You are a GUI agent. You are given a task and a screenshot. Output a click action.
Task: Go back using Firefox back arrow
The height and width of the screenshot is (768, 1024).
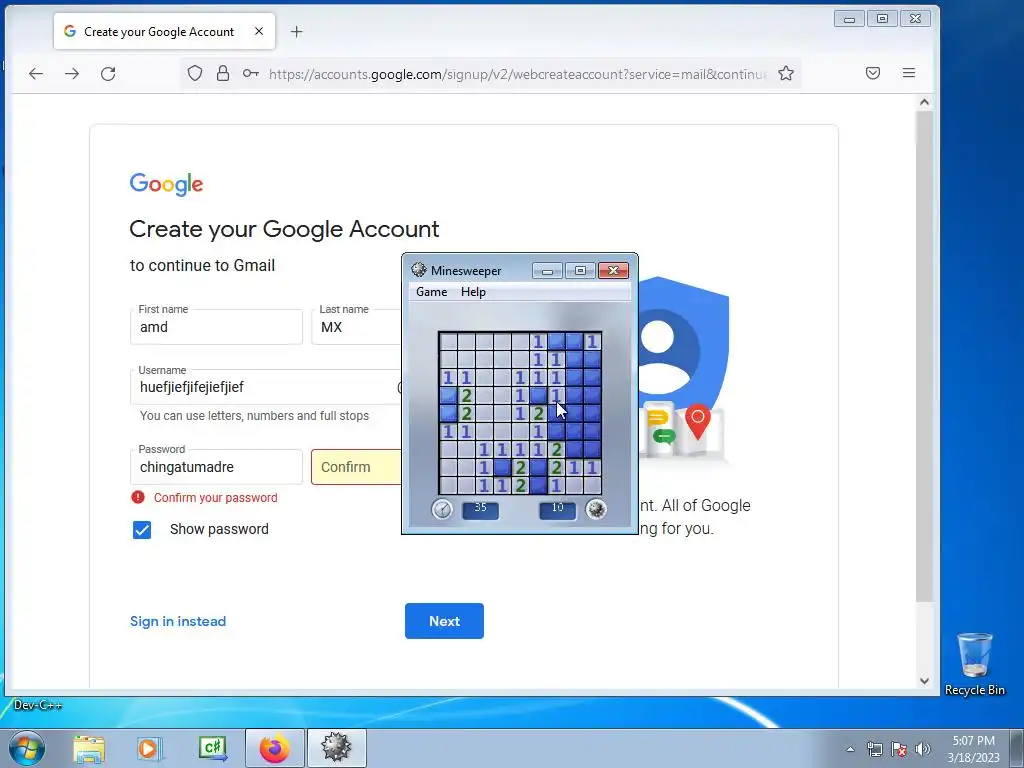coord(36,74)
